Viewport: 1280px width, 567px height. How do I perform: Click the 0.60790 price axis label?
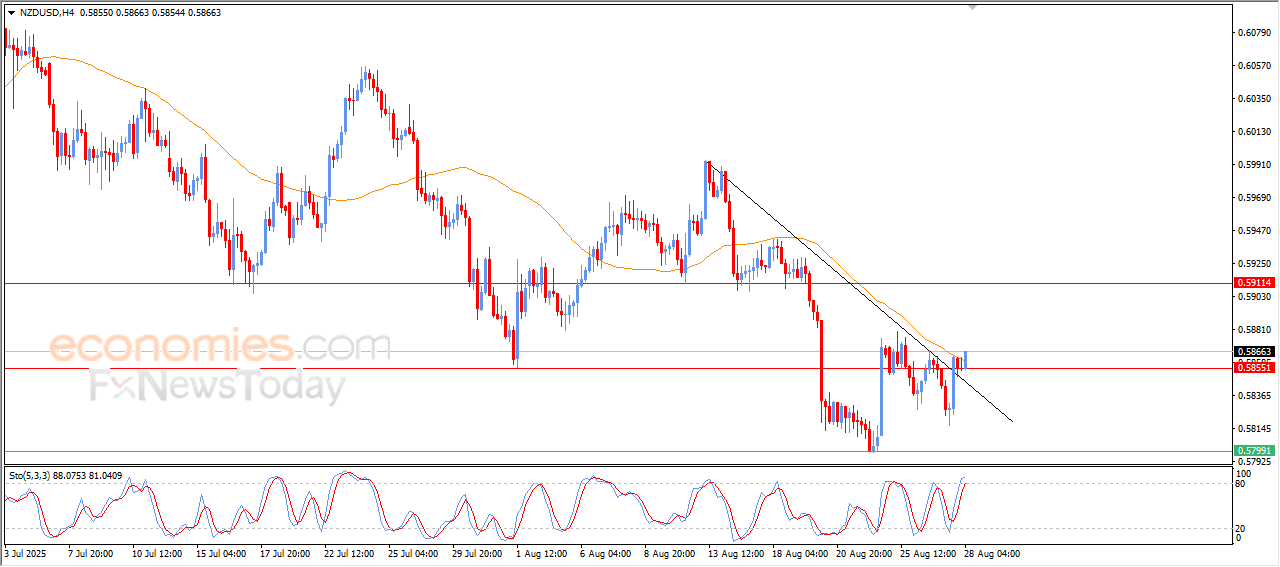pos(1255,33)
